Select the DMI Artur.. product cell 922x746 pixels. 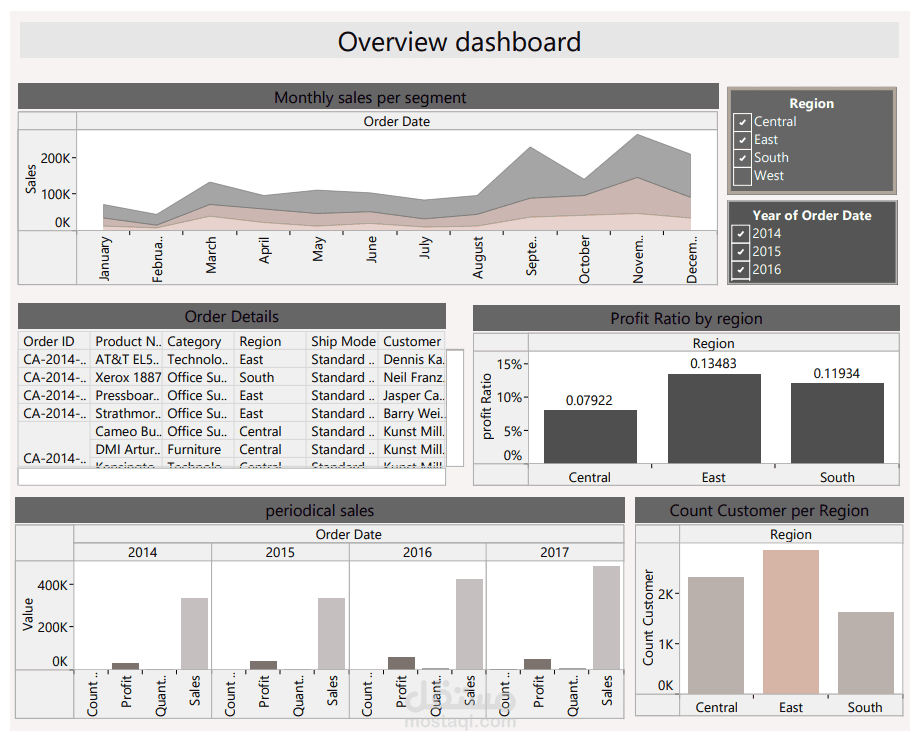(126, 450)
